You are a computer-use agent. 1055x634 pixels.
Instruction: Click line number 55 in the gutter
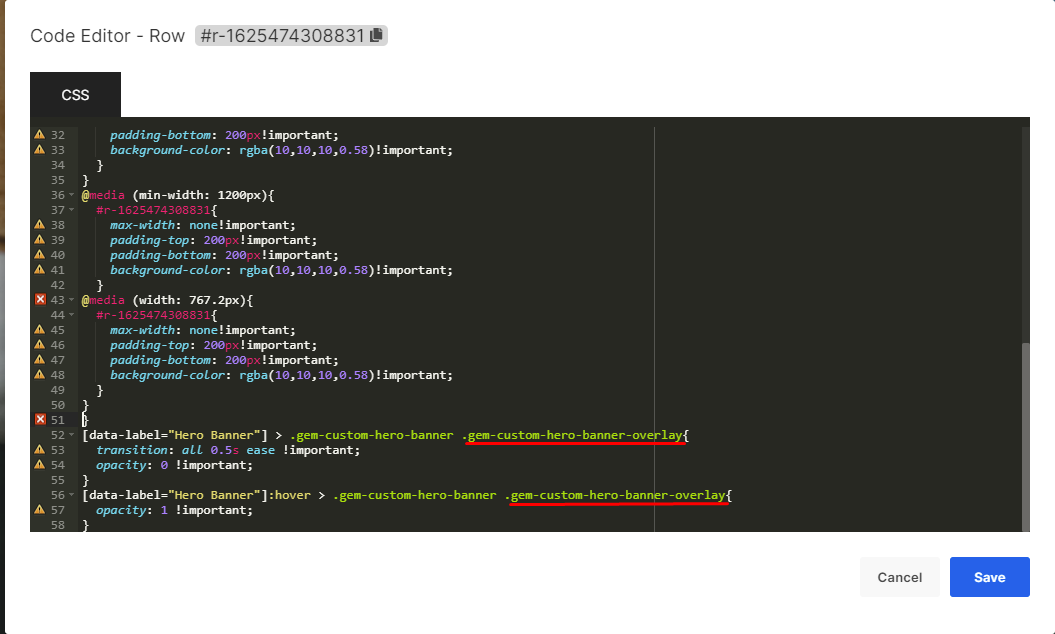[x=58, y=480]
